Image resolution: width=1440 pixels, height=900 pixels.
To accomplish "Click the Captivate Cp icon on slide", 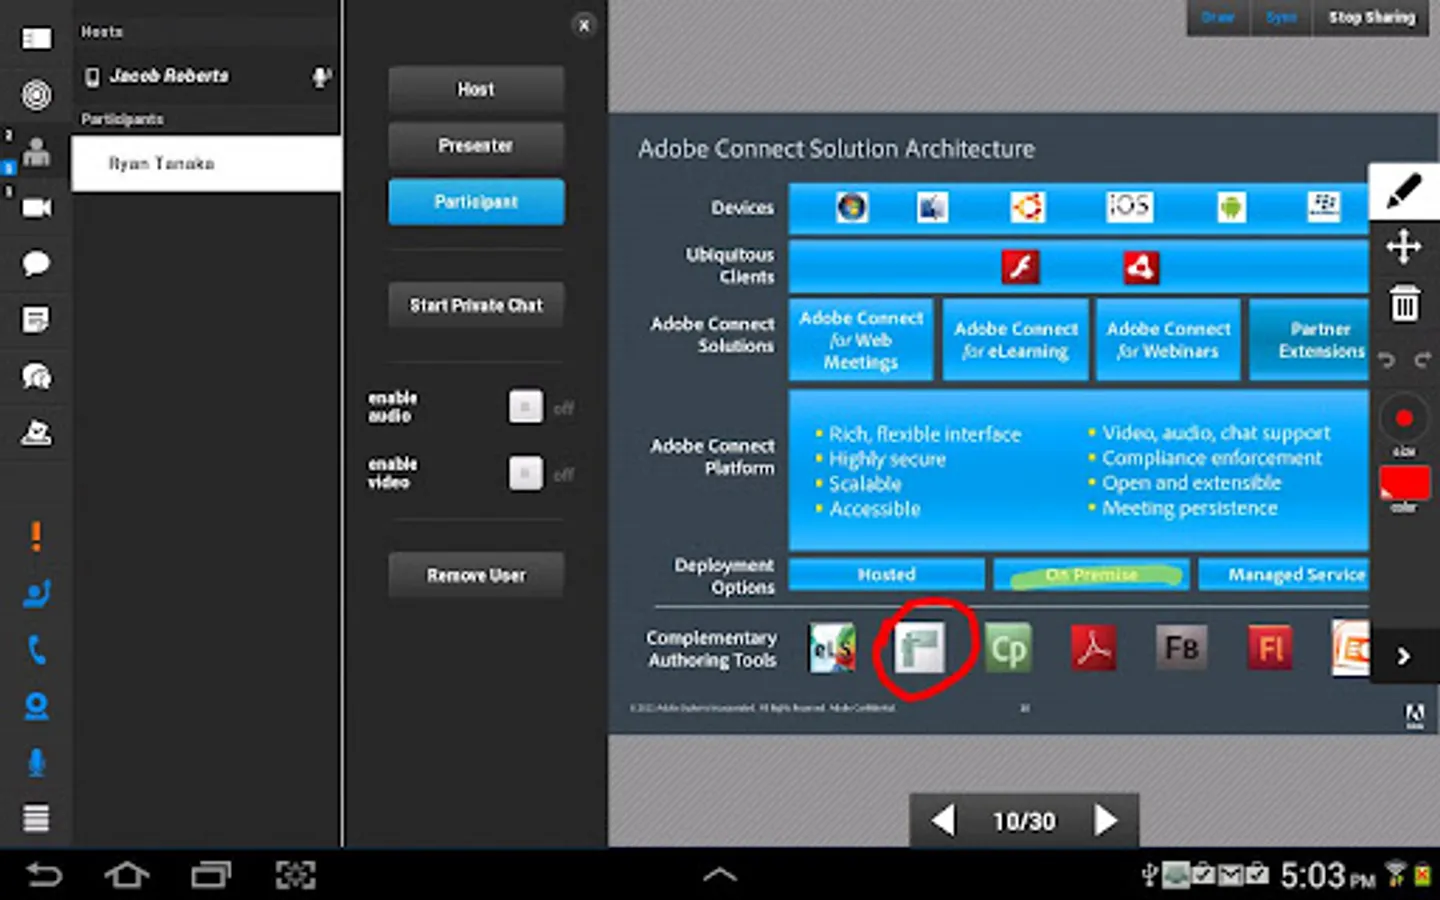I will tap(1007, 650).
